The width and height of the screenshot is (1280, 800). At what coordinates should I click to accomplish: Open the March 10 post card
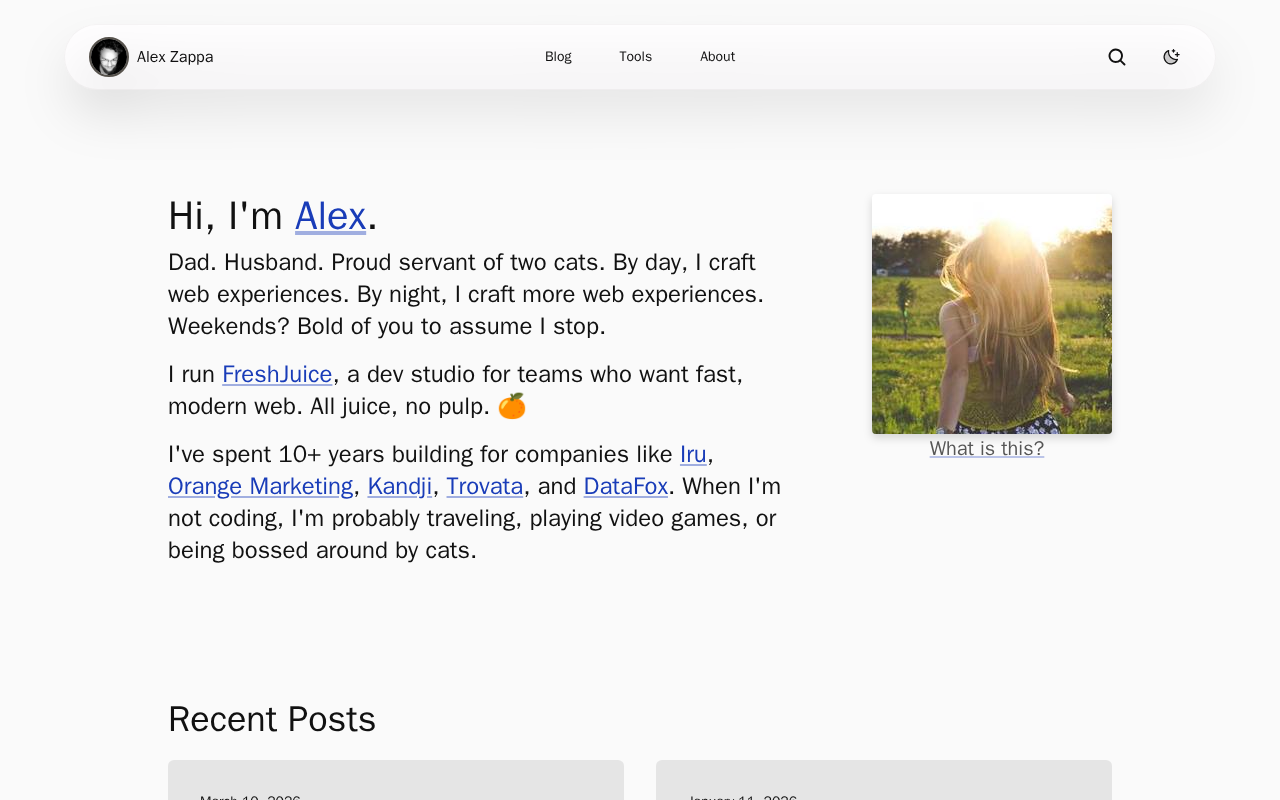[x=396, y=781]
